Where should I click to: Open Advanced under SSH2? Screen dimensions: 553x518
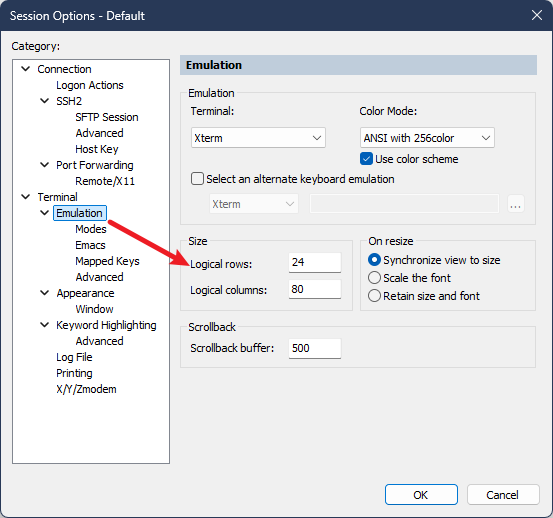[99, 133]
